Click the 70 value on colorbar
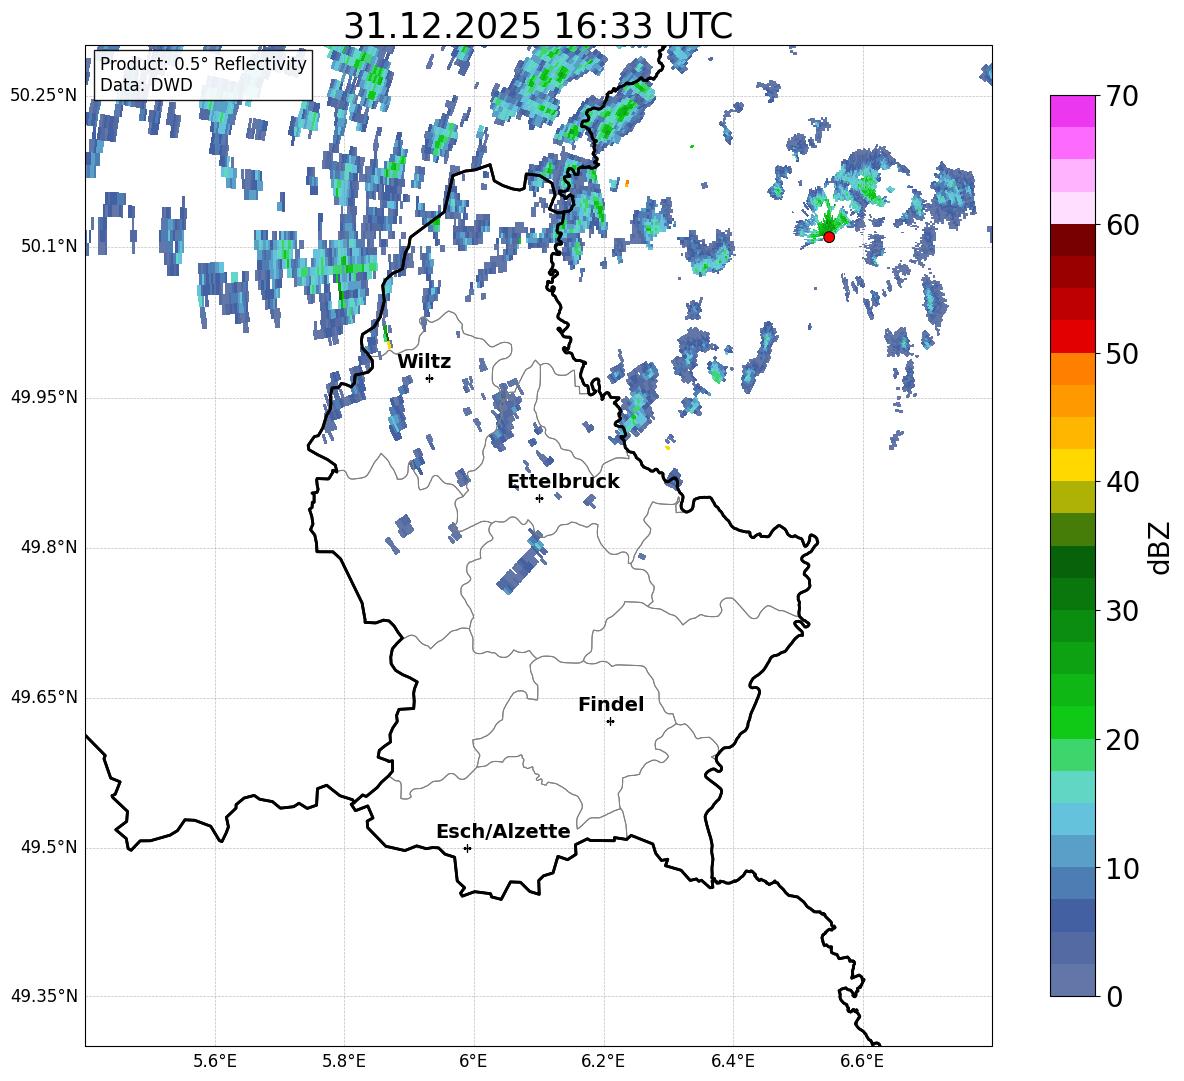The width and height of the screenshot is (1184, 1081). (1122, 96)
